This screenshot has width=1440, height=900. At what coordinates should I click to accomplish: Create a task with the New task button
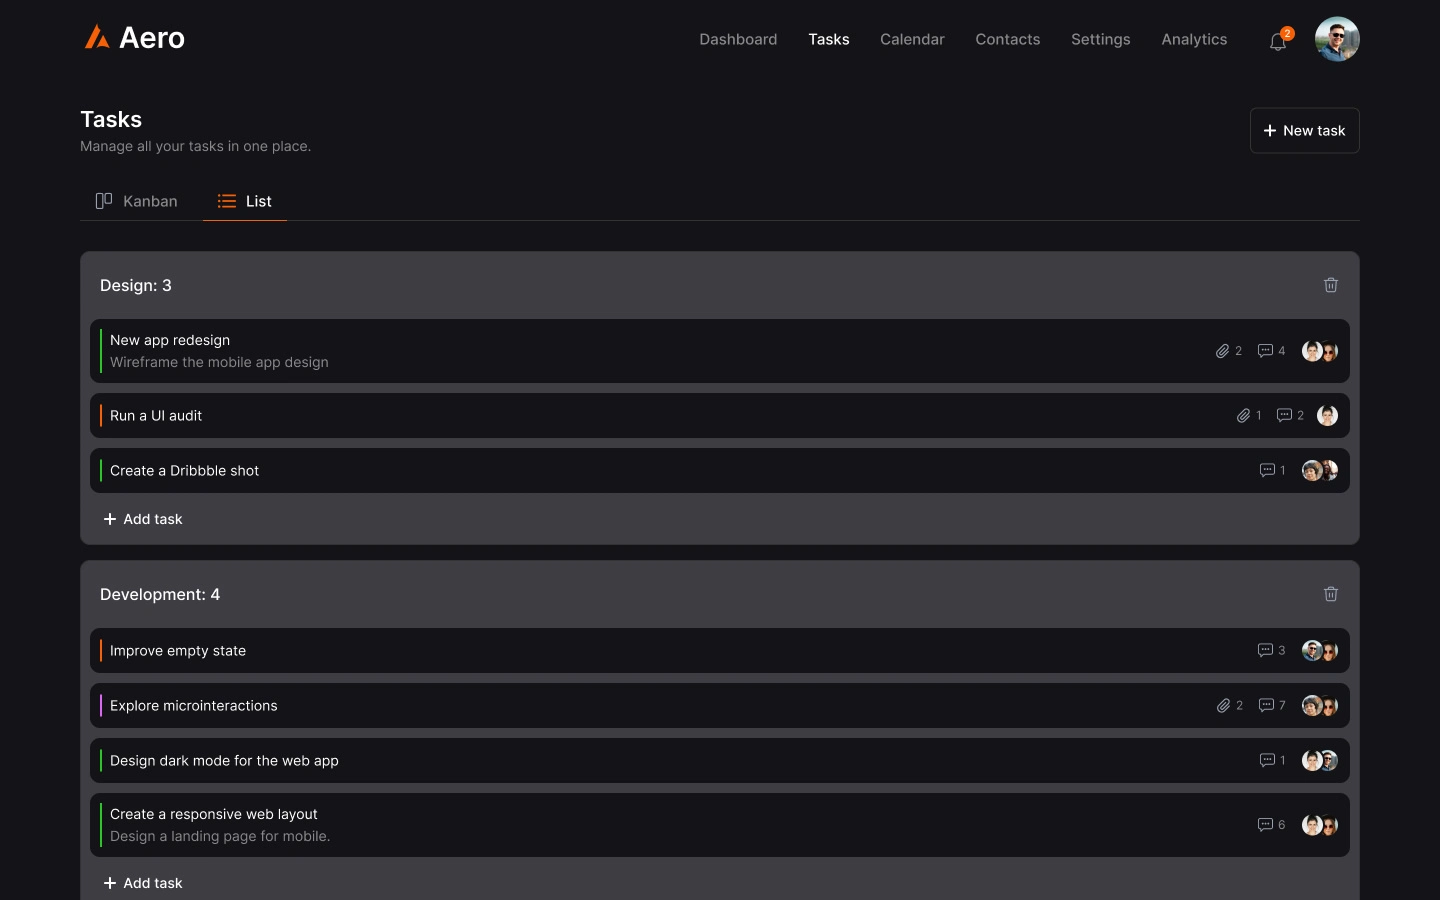1304,130
